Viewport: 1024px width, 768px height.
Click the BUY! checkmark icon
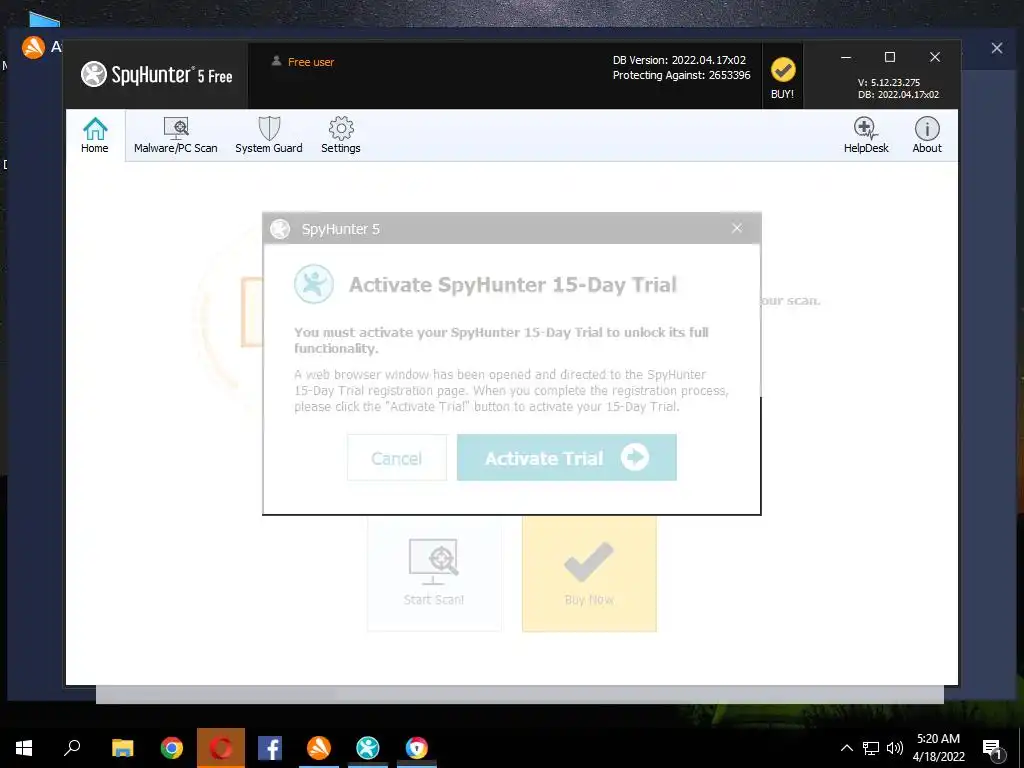[x=782, y=70]
